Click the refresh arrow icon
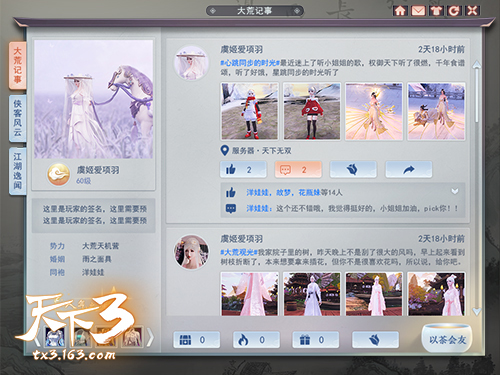This screenshot has height=375, width=500. coord(454,11)
